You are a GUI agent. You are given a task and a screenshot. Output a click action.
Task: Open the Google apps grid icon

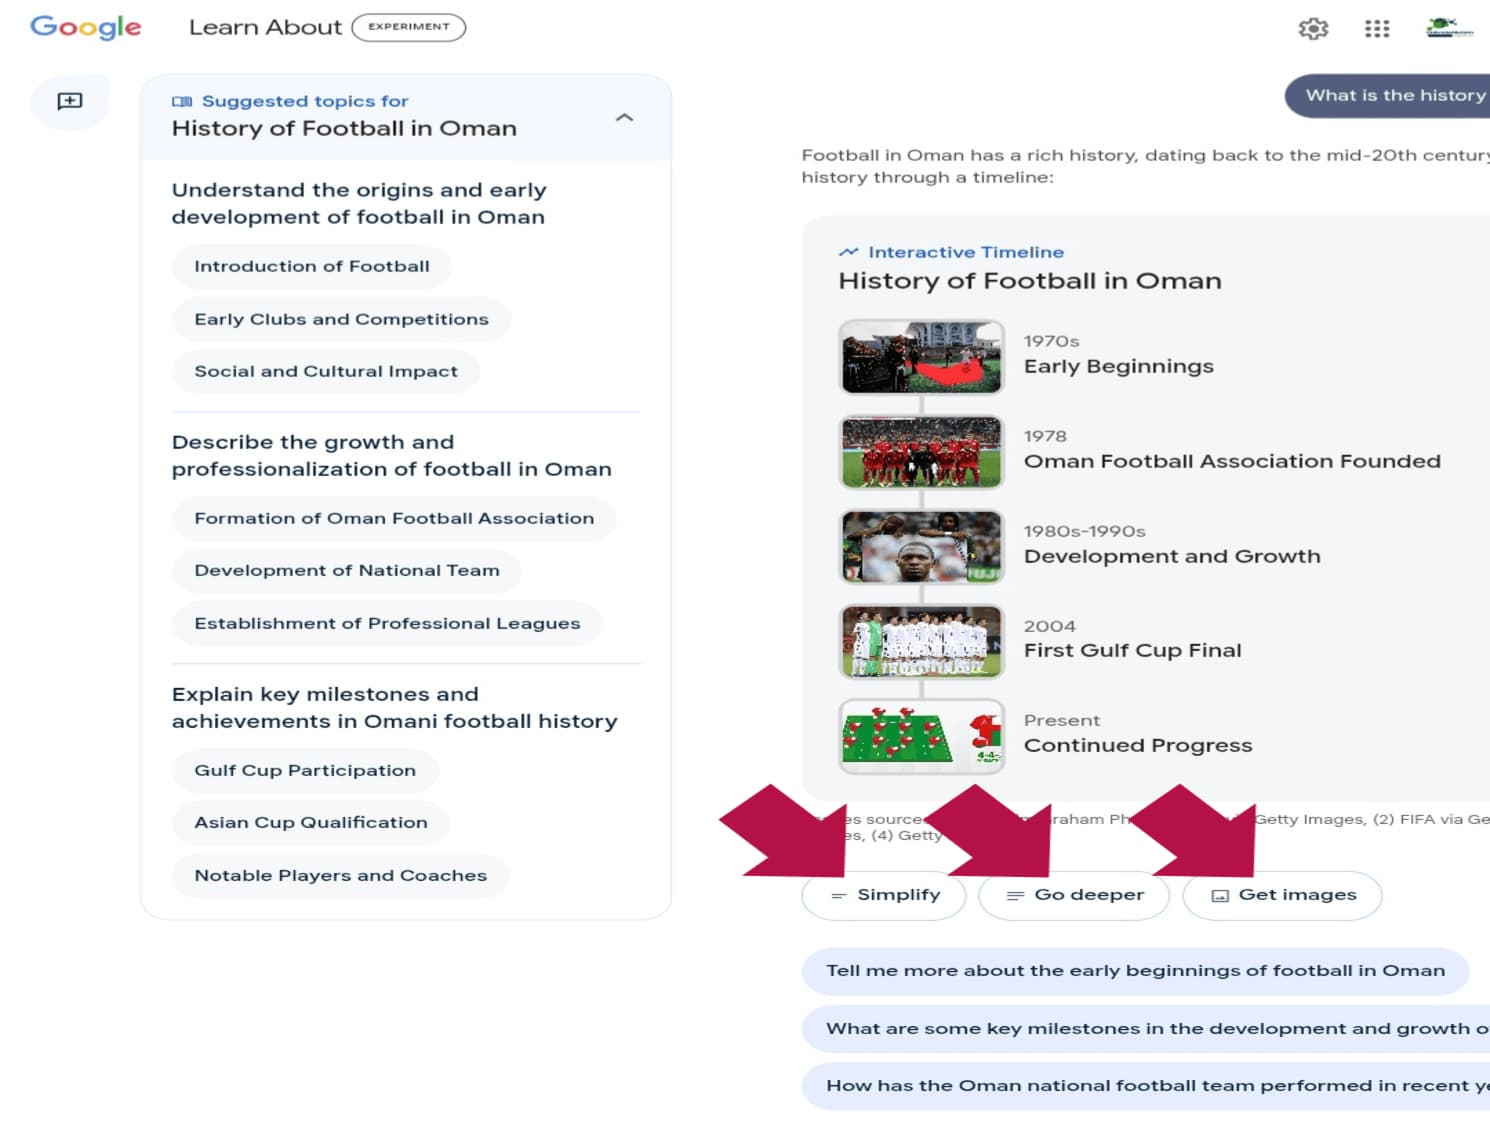tap(1377, 28)
